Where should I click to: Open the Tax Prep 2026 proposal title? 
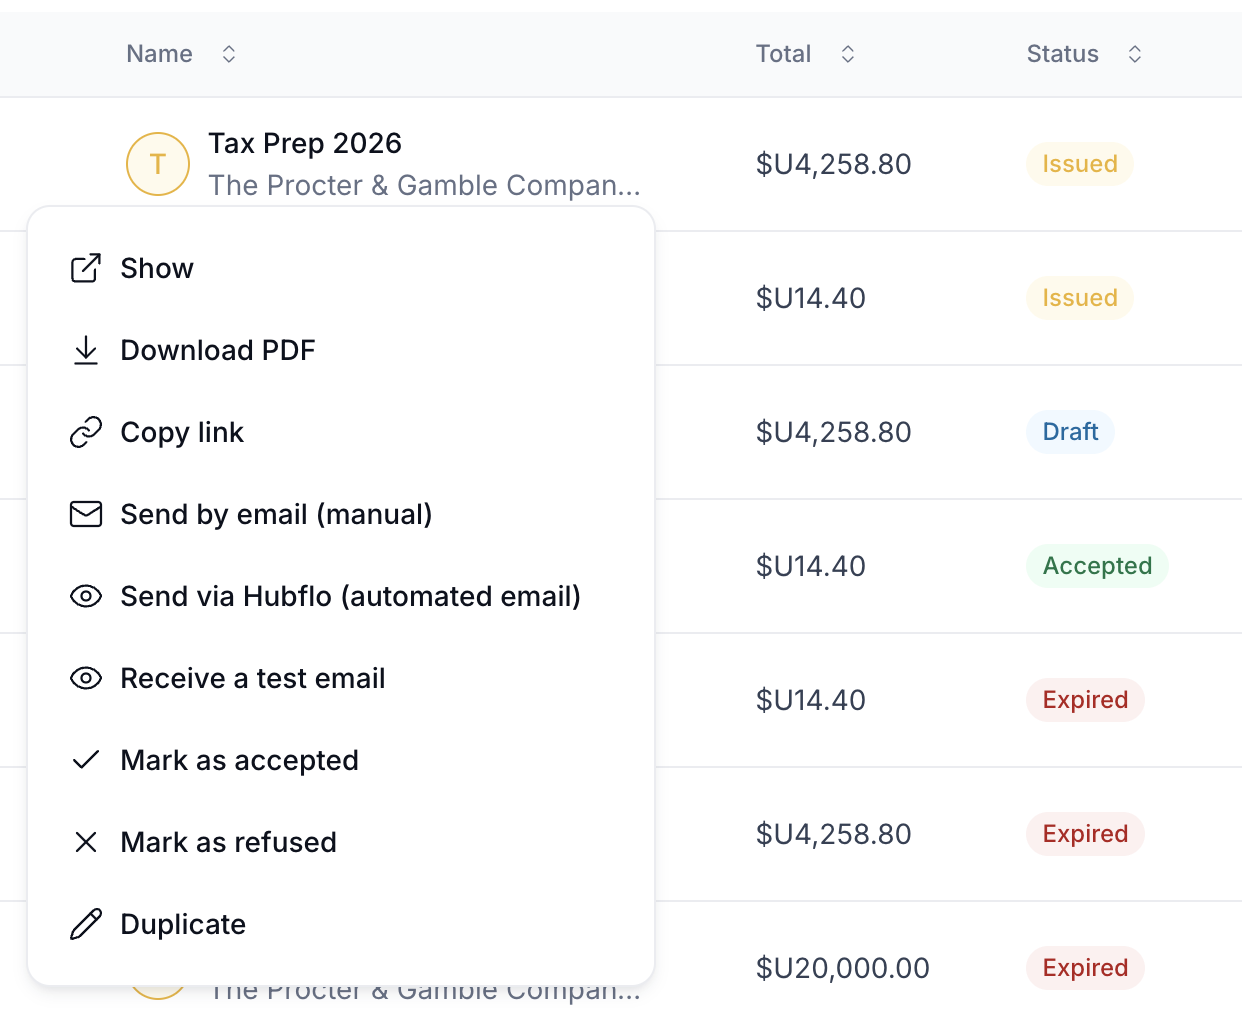pos(305,143)
